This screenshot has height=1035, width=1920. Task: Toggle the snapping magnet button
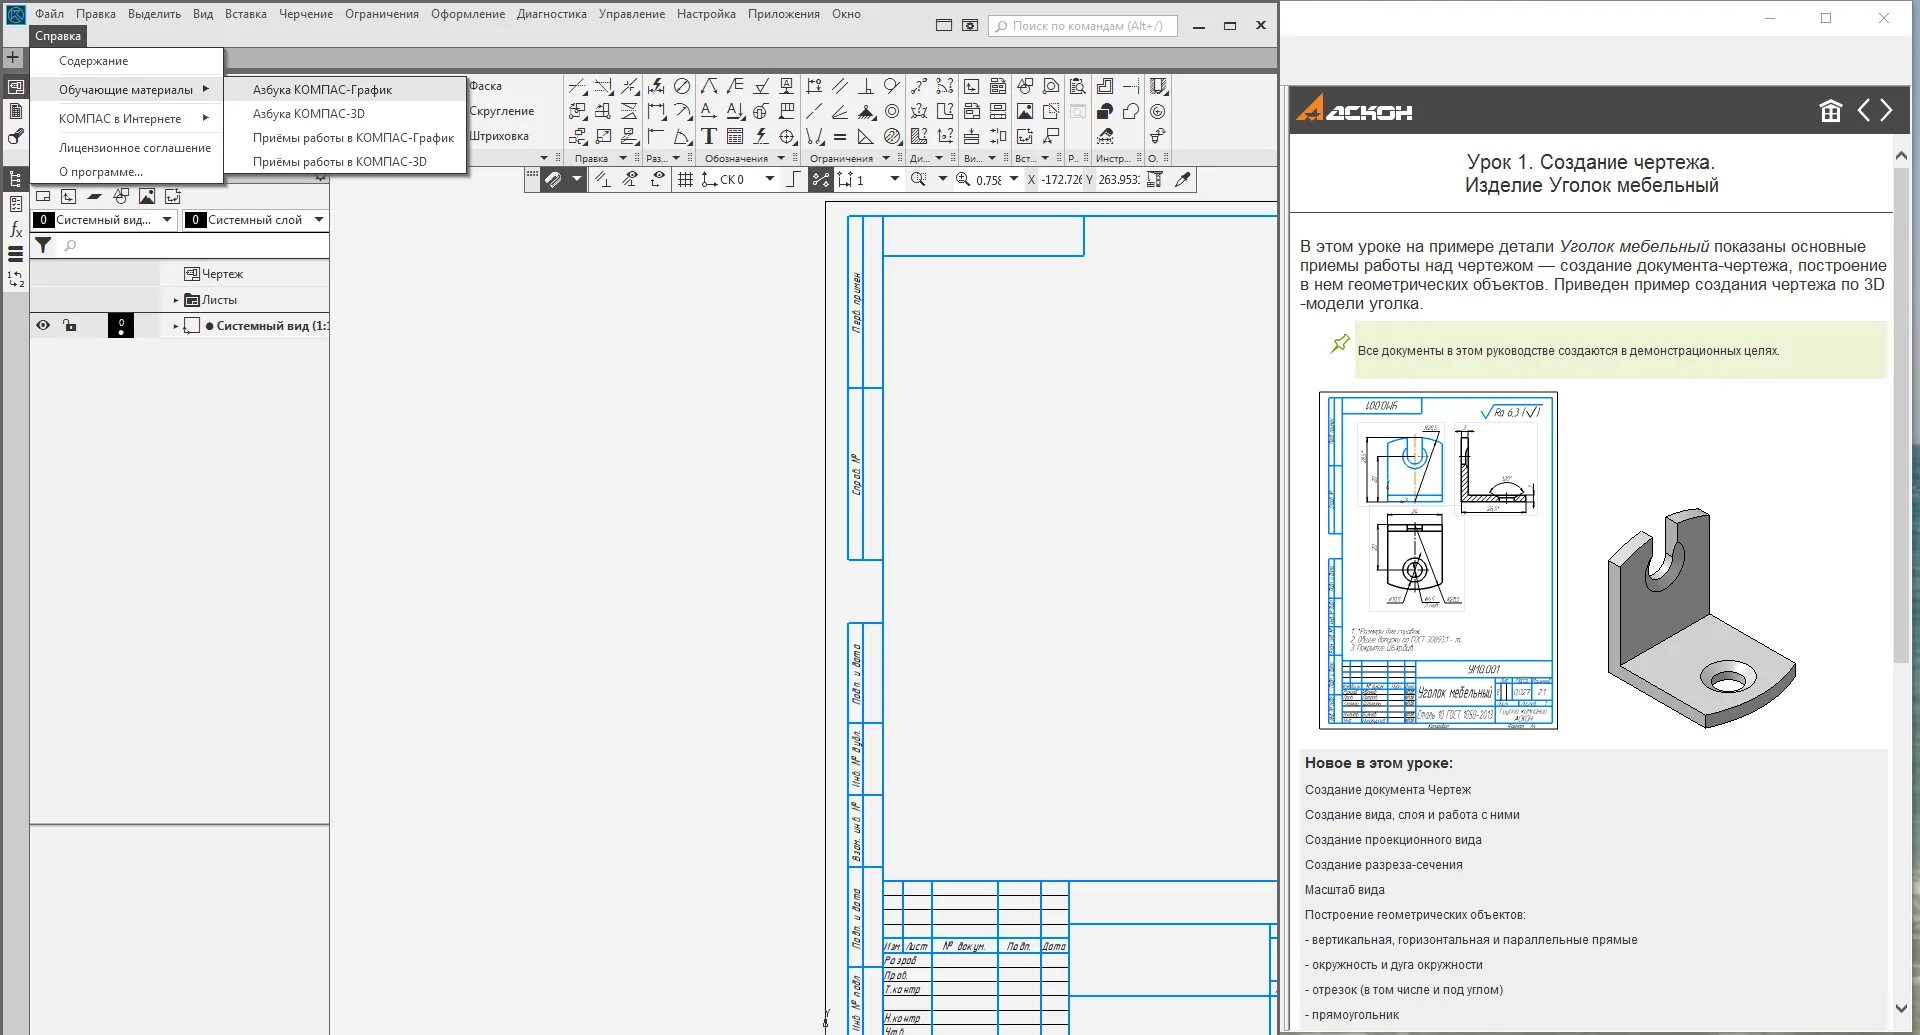tap(553, 180)
